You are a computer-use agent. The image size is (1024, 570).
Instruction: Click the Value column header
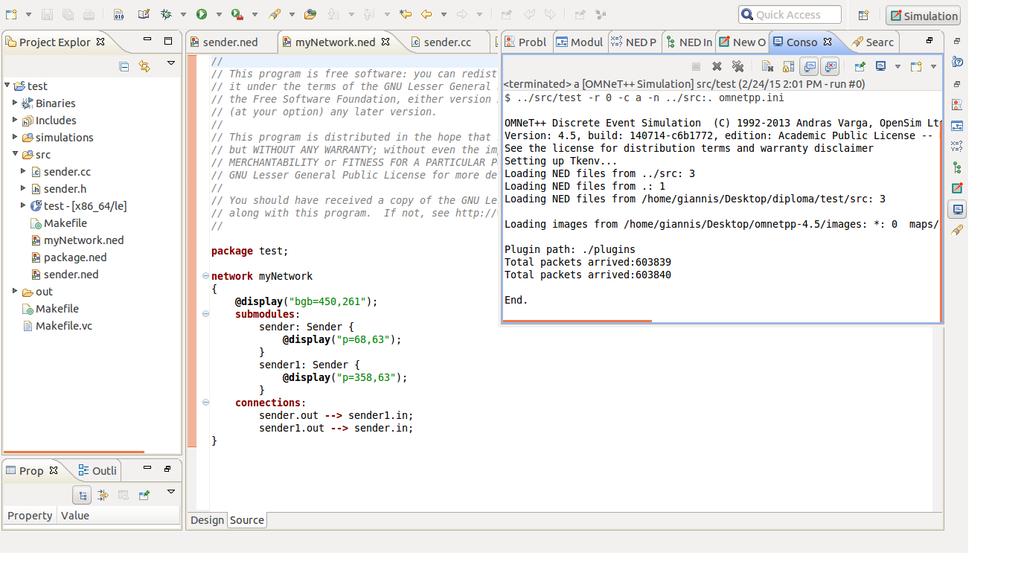pyautogui.click(x=75, y=515)
